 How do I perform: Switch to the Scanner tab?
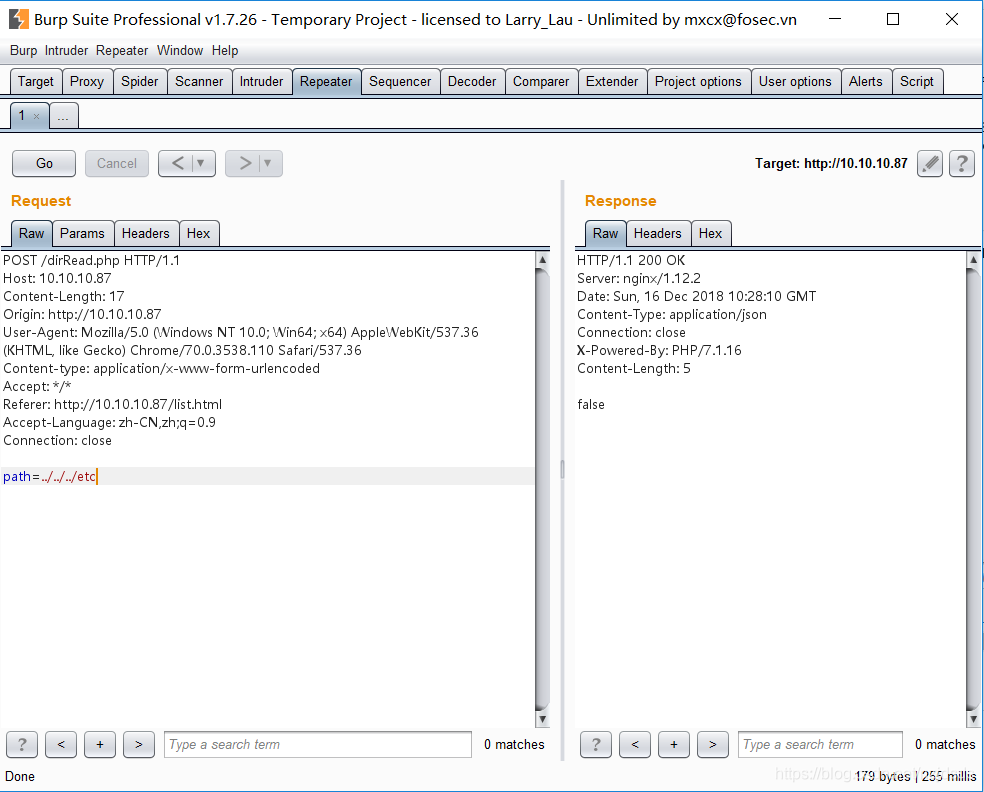pos(199,82)
